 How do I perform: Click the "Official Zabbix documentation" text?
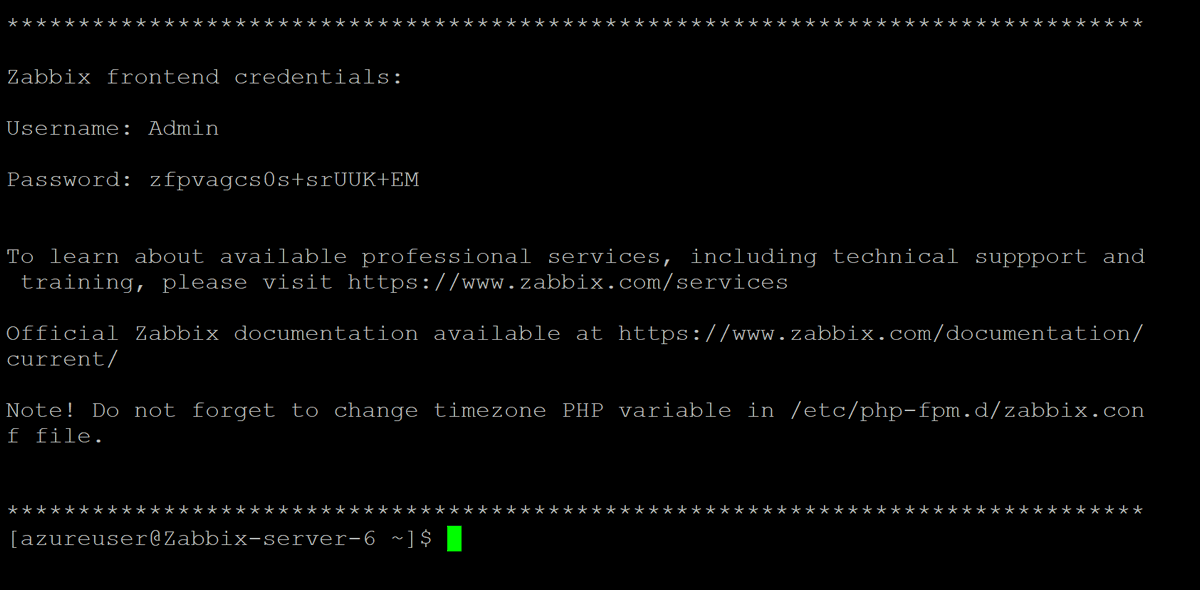pos(212,333)
